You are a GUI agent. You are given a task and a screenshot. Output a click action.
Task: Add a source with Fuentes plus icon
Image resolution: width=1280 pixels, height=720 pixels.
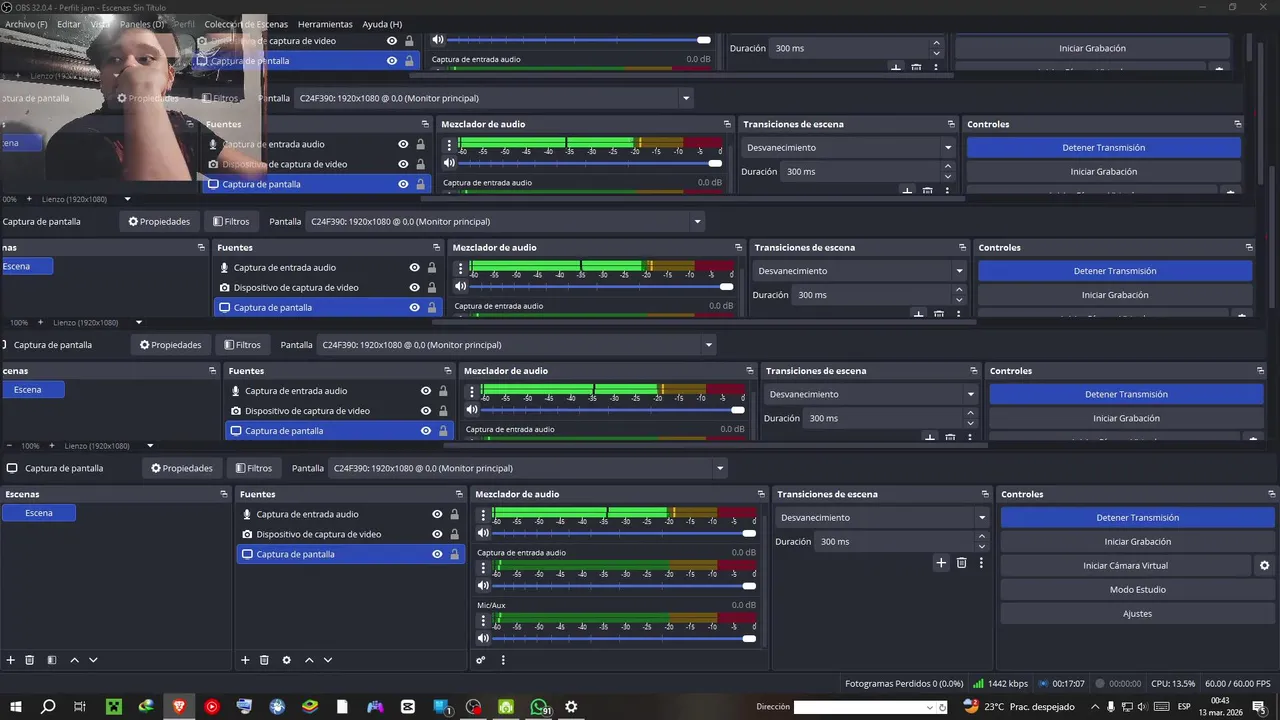(x=245, y=660)
